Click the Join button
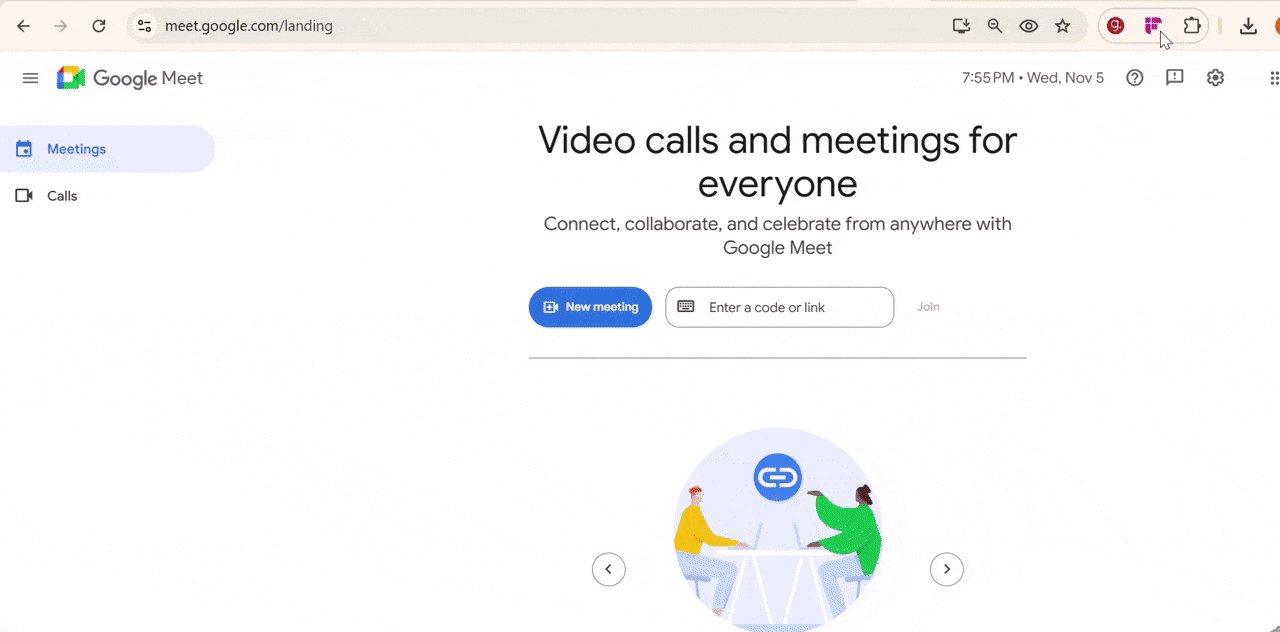This screenshot has width=1280, height=632. coord(928,307)
